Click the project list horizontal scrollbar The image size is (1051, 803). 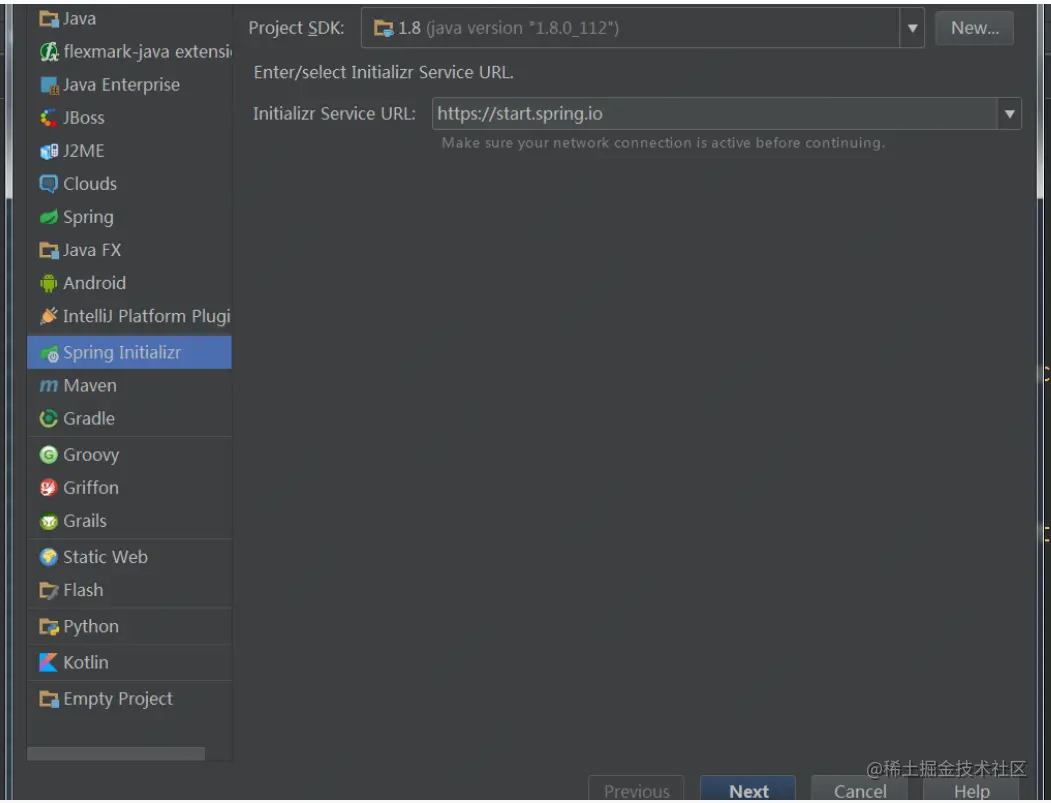pyautogui.click(x=116, y=754)
